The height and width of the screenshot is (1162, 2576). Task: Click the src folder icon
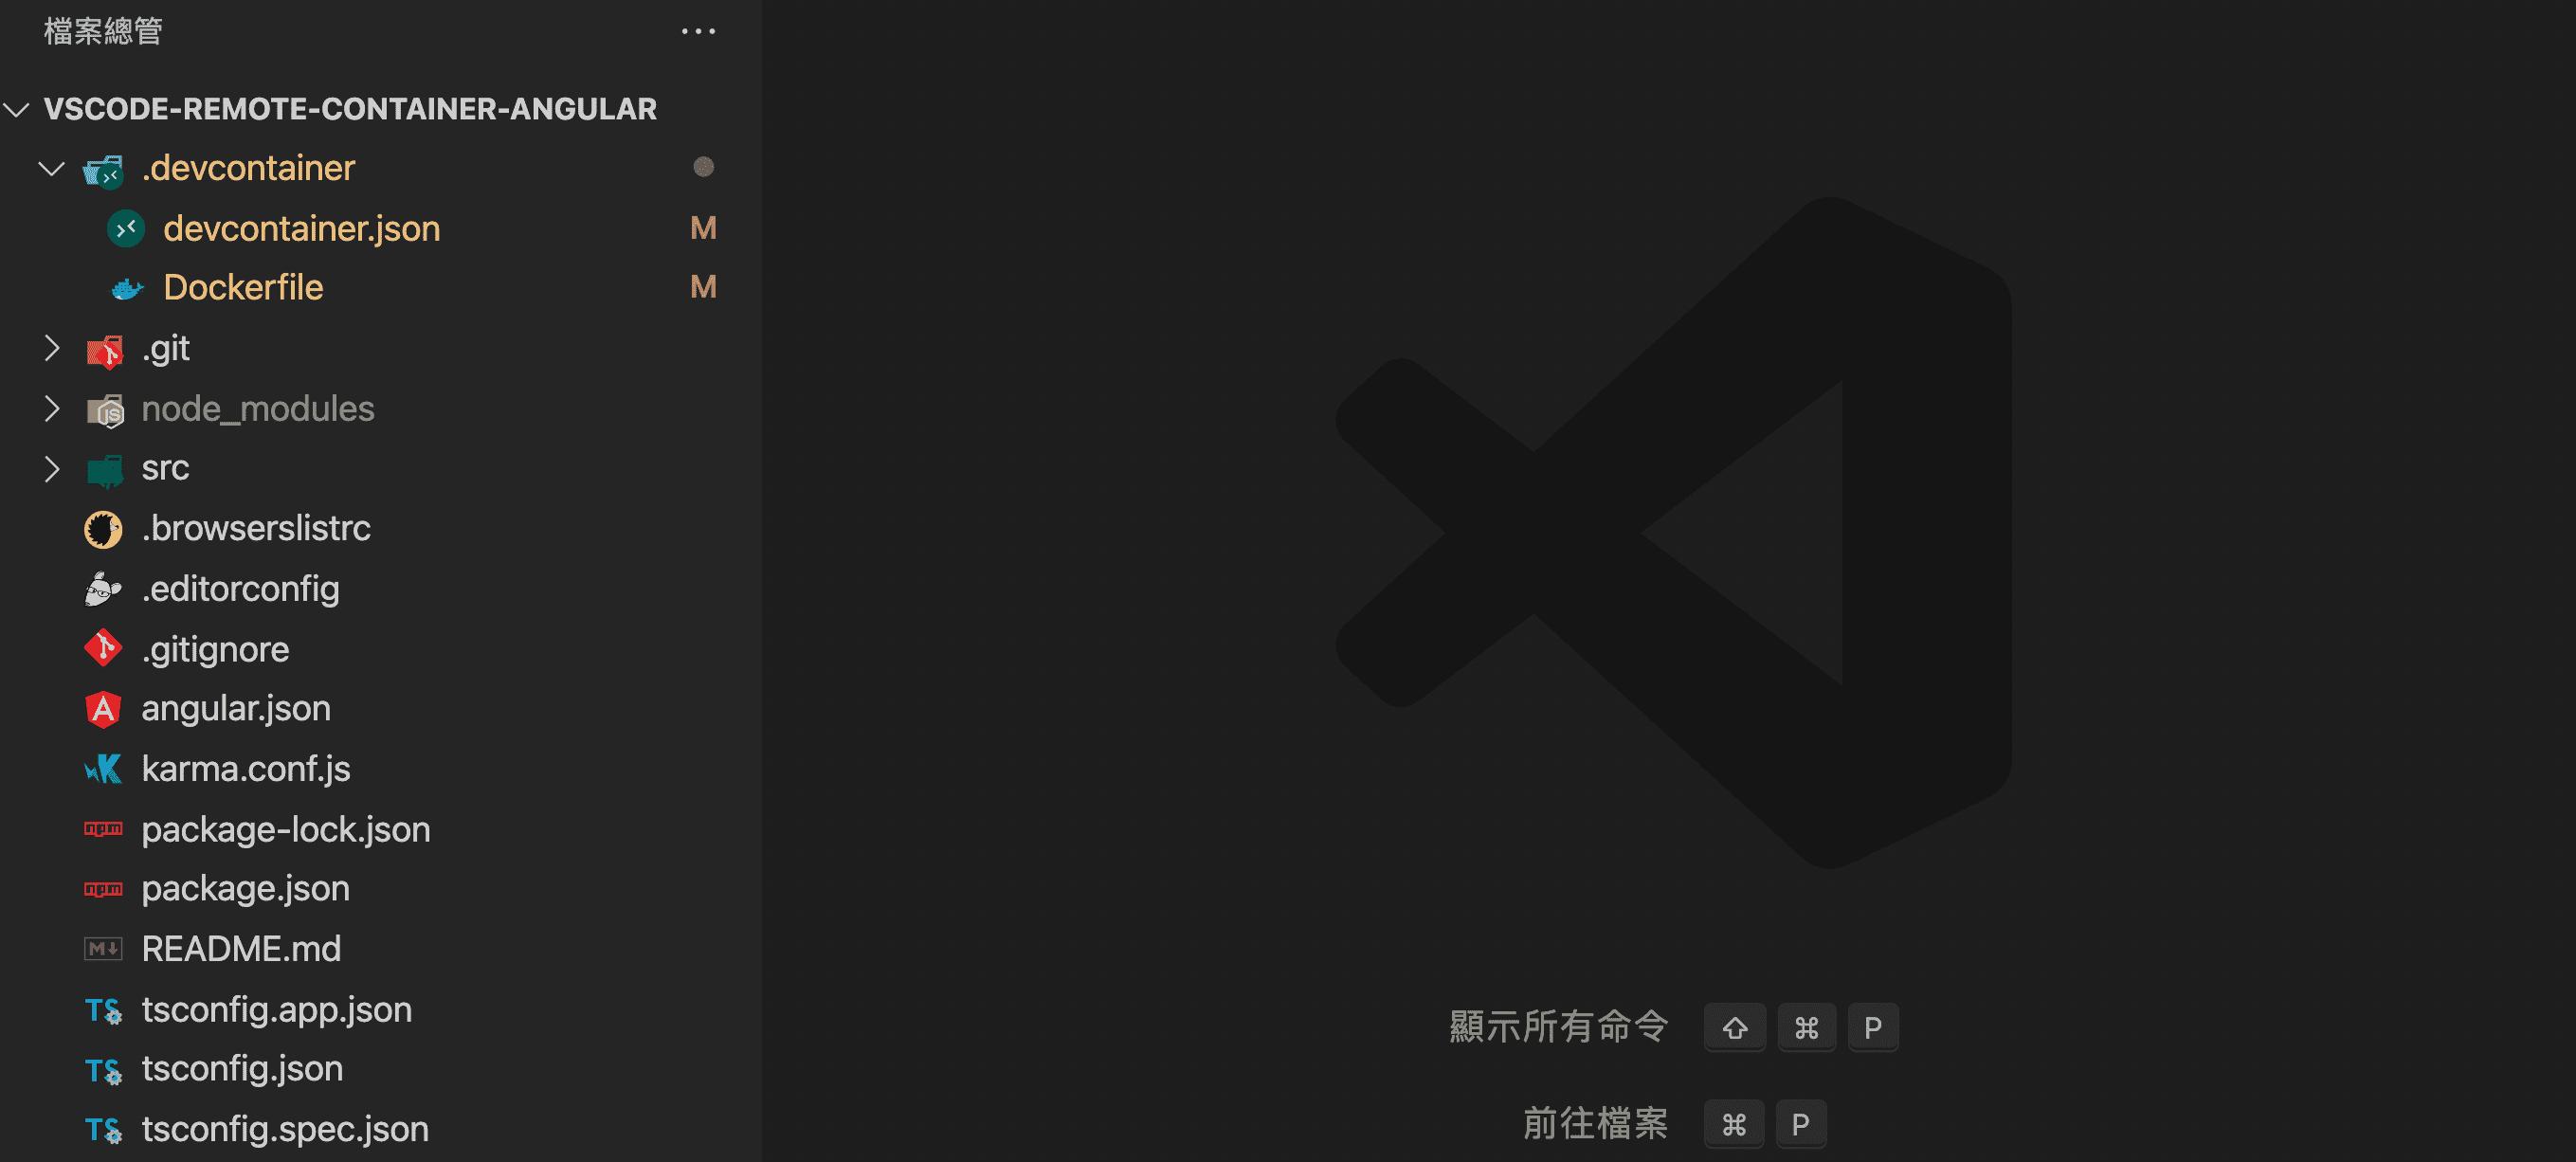coord(104,470)
